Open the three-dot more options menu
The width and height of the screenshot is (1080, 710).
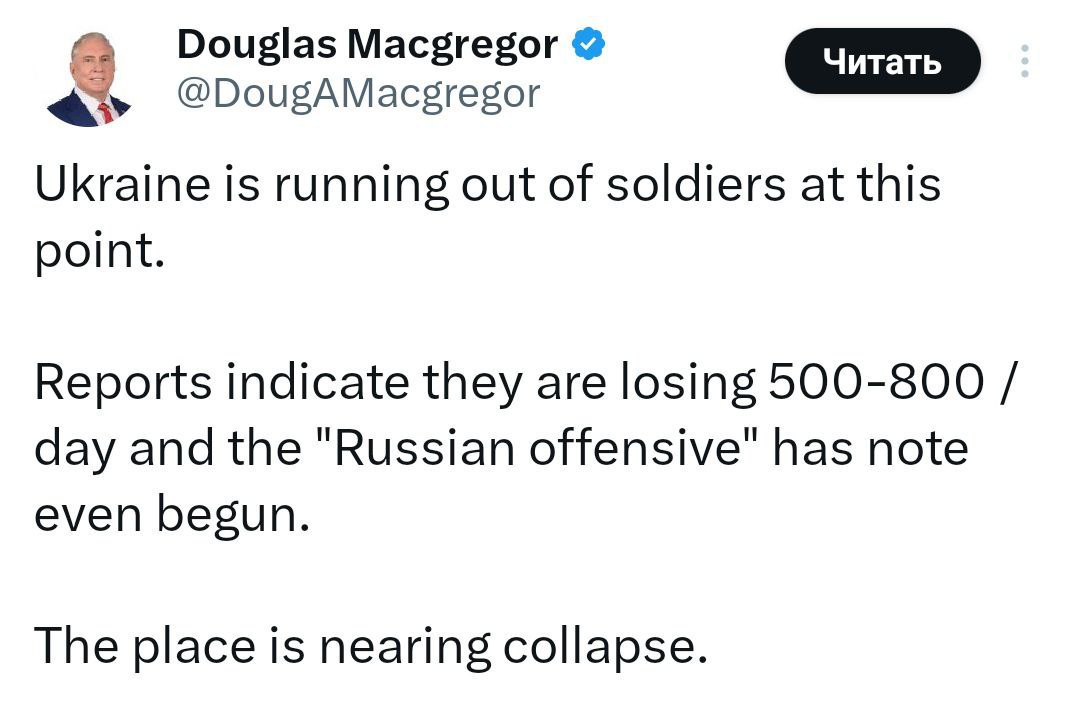(x=1023, y=62)
